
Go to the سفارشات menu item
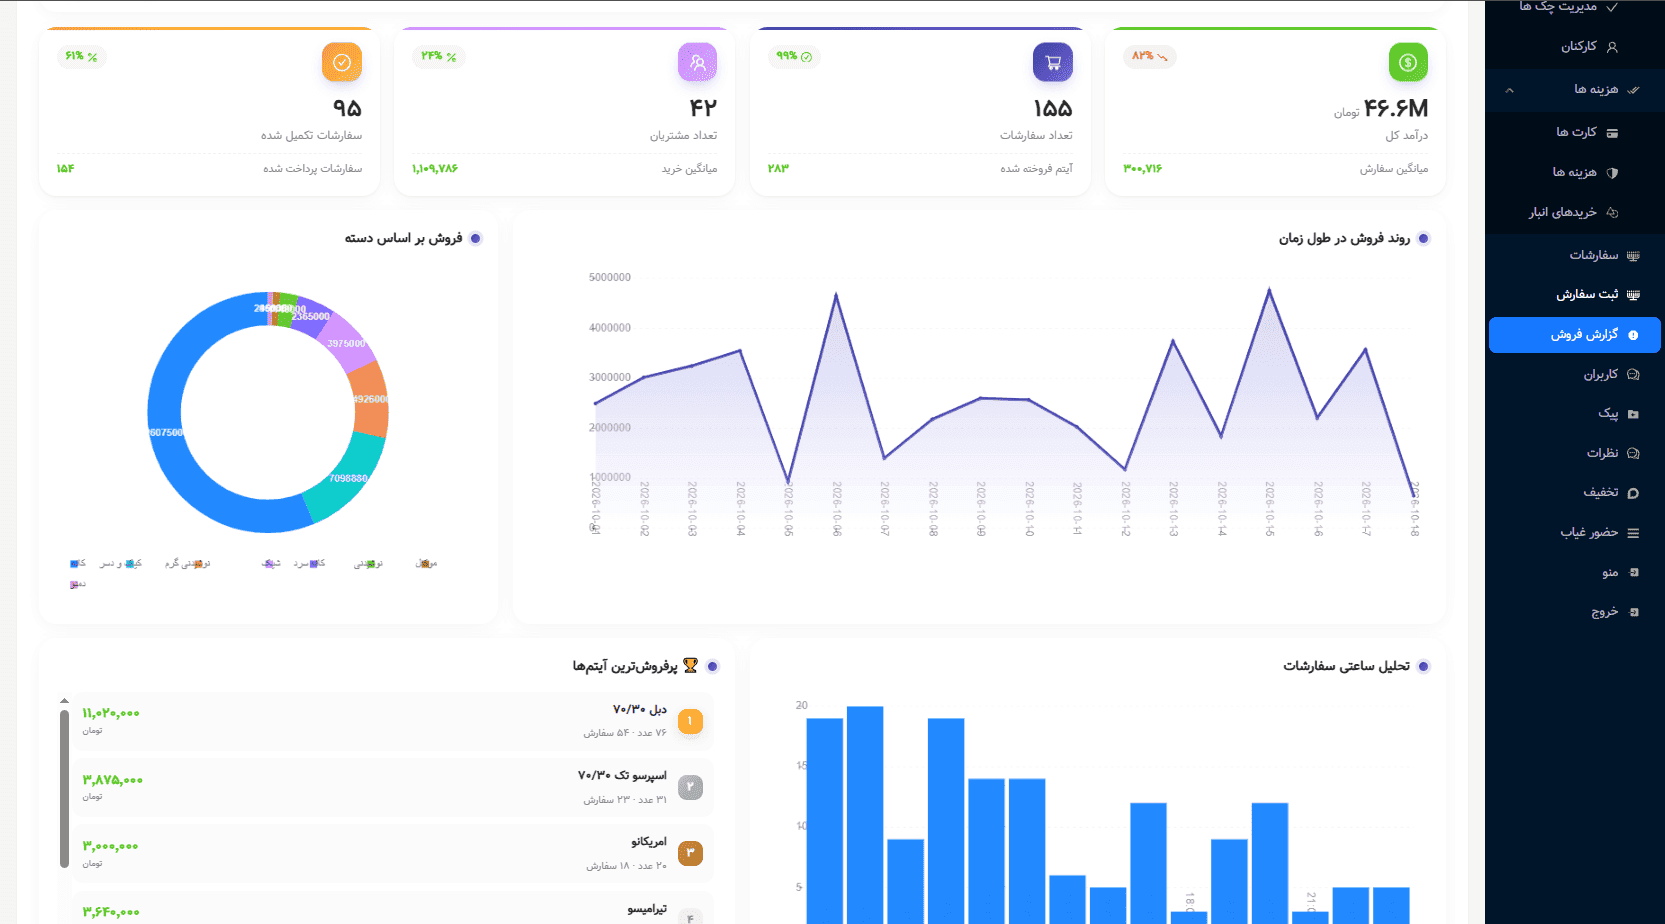(1575, 255)
